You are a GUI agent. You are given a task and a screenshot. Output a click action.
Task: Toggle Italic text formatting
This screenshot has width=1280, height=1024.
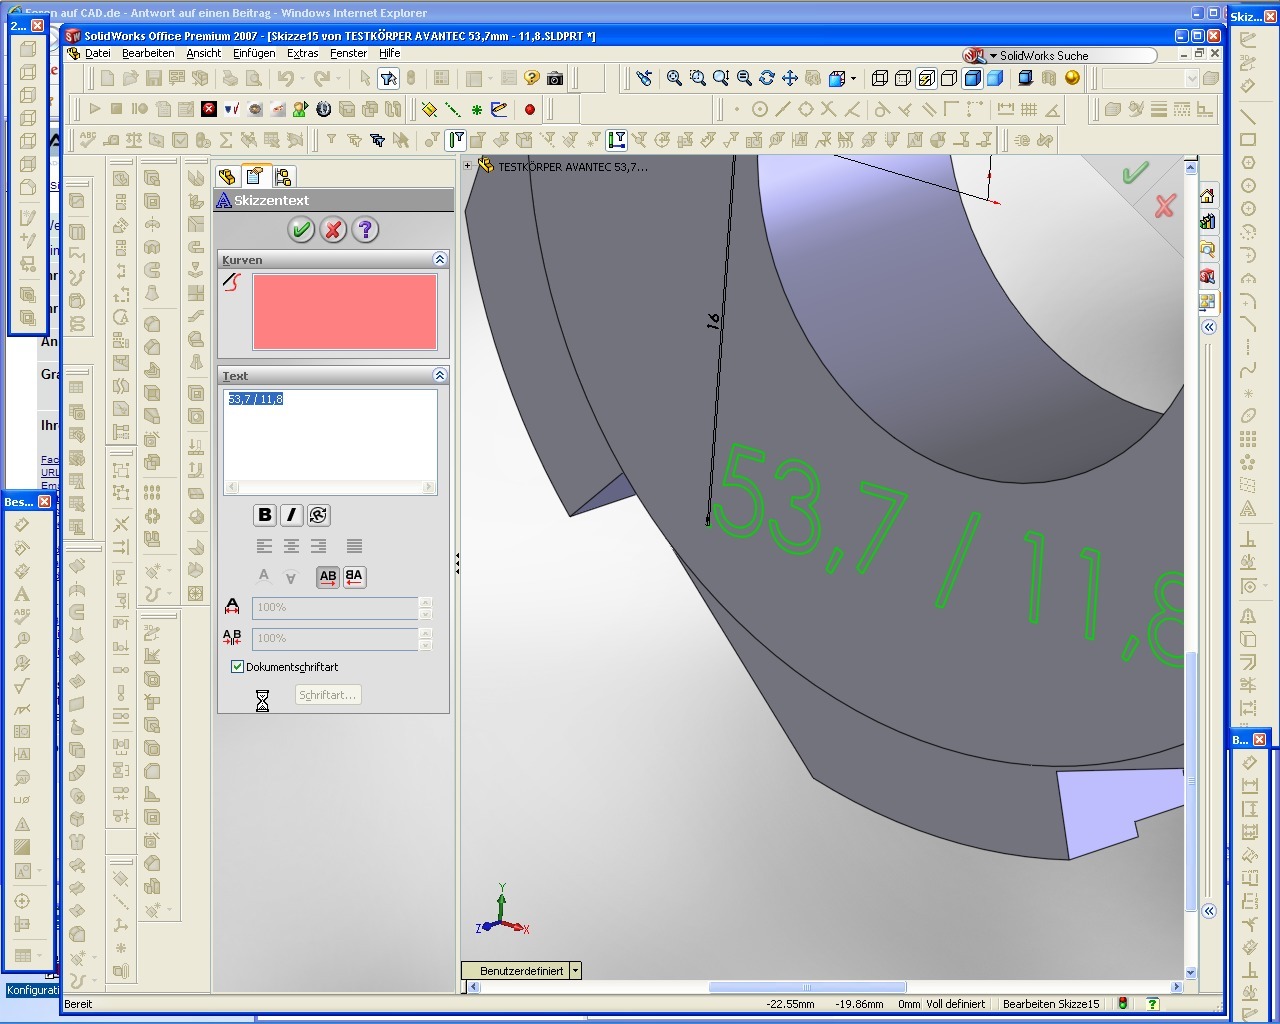tap(291, 515)
